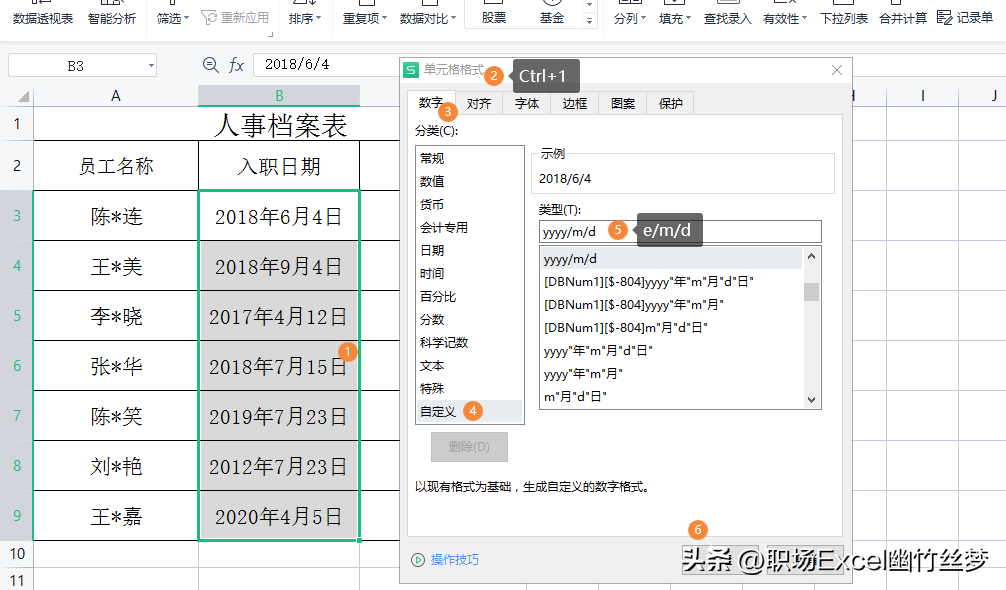This screenshot has height=590, width=1006.
Task: Open the 分列 split columns dropdown
Action: tap(629, 18)
